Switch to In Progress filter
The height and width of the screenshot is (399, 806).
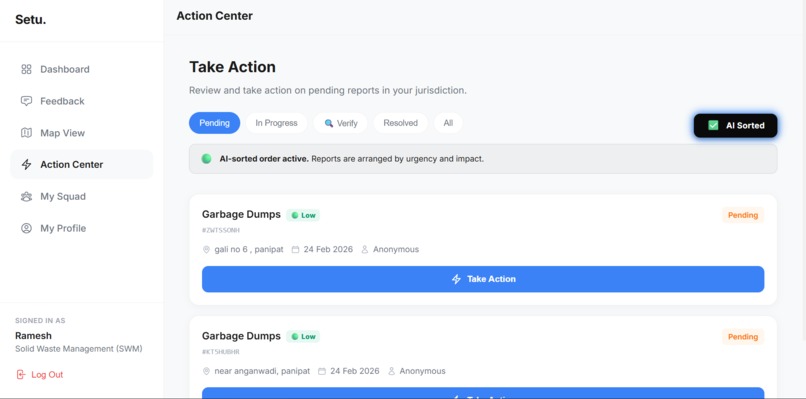click(277, 123)
